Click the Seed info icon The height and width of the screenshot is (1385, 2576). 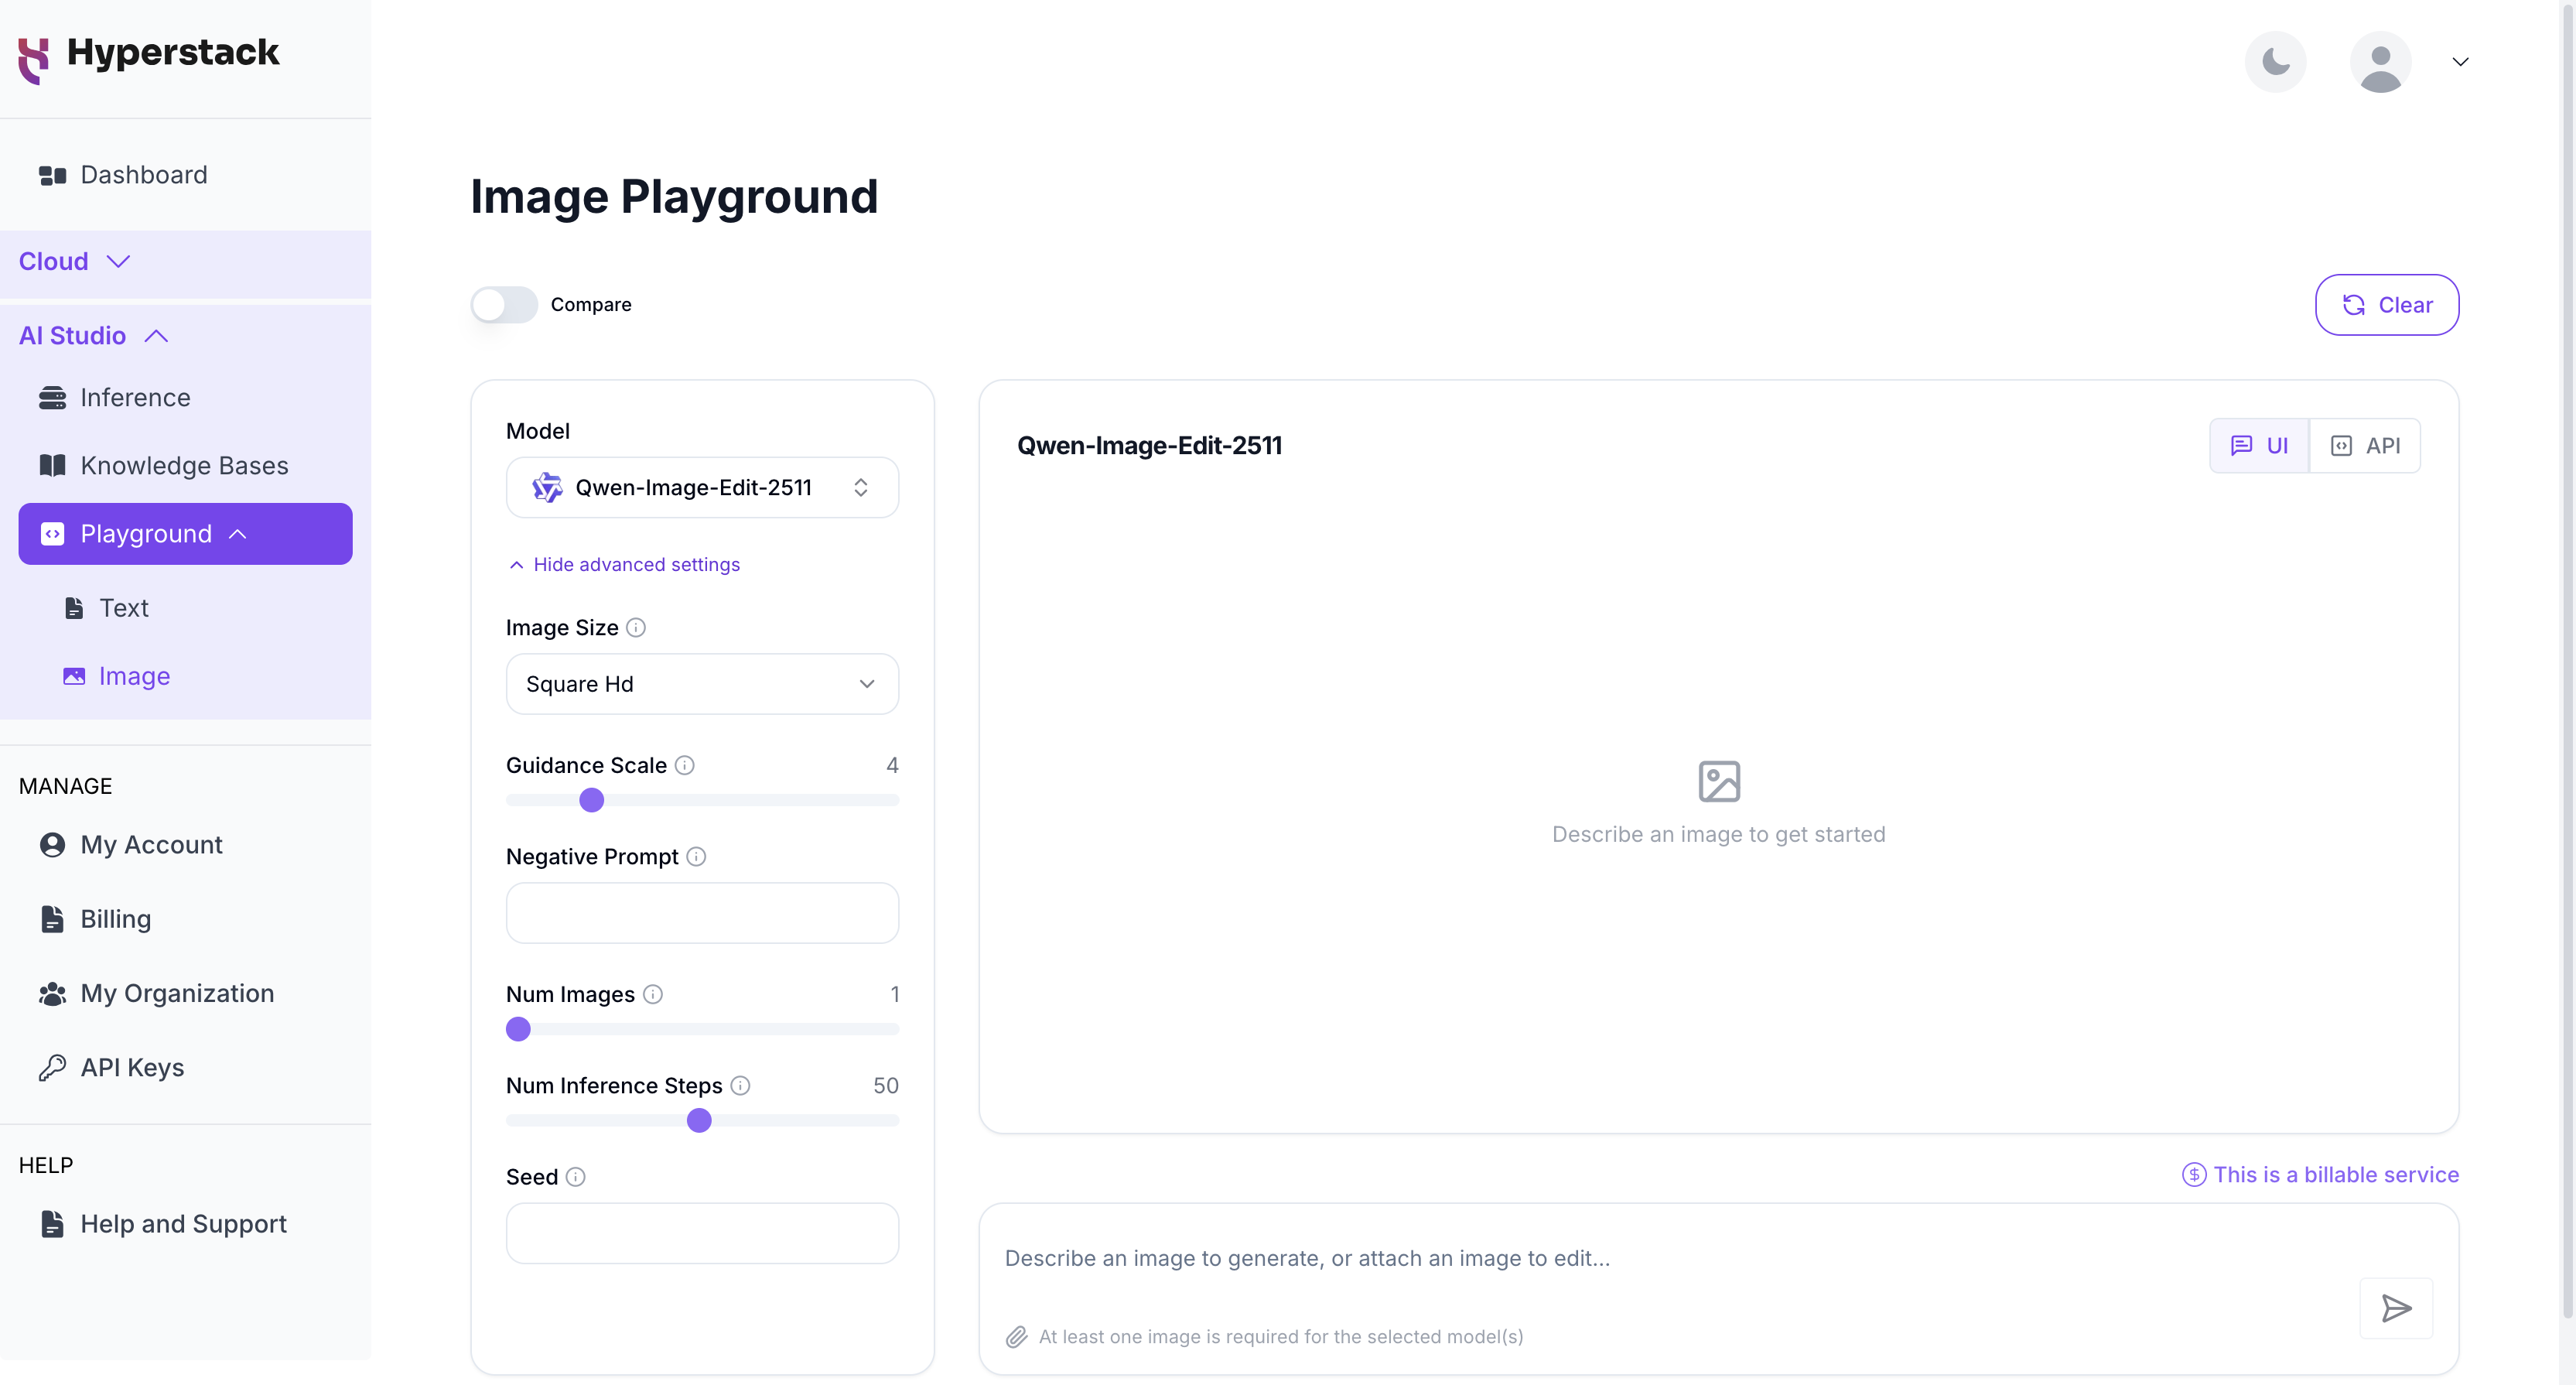point(575,1177)
